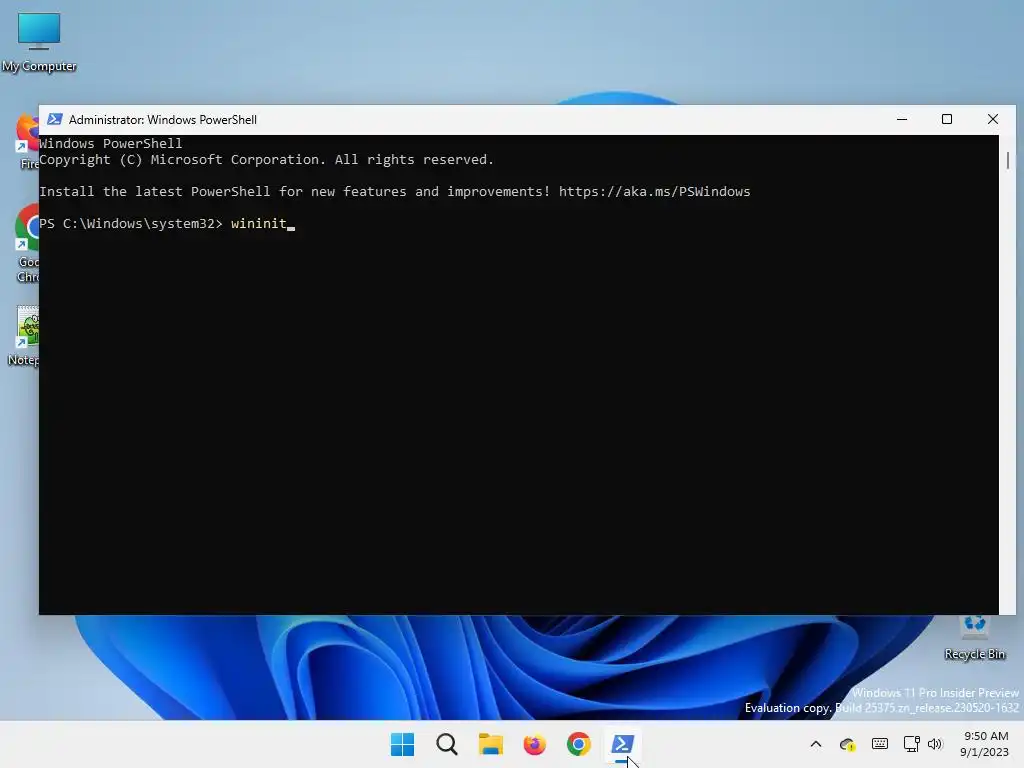Click the OneDrive cloud tray icon
The width and height of the screenshot is (1024, 768).
click(848, 744)
